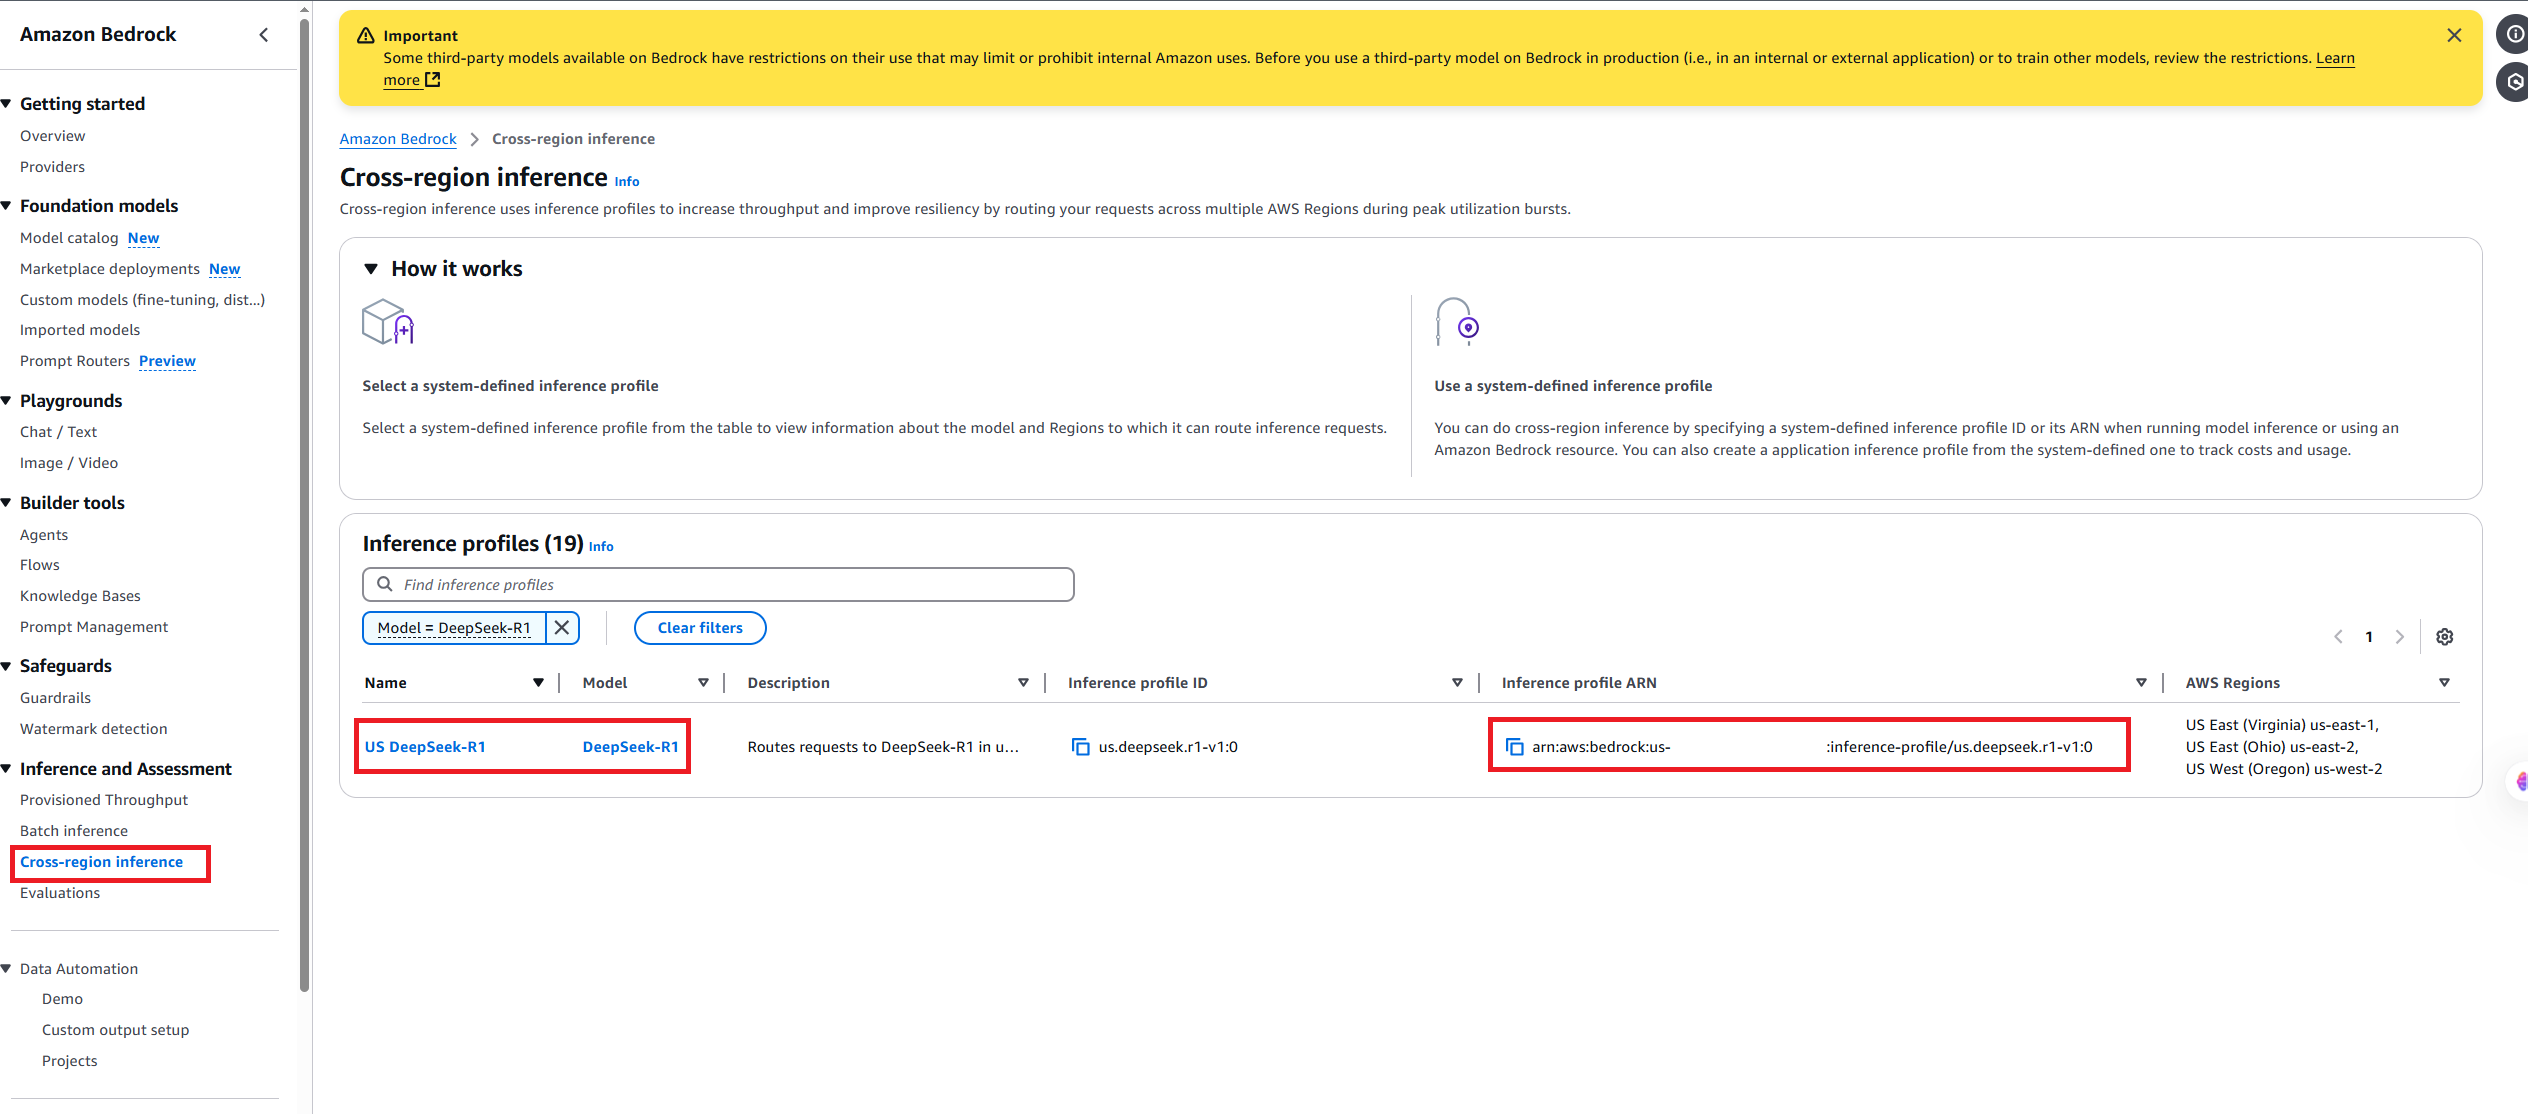Open Prompt Management in sidebar

point(94,627)
